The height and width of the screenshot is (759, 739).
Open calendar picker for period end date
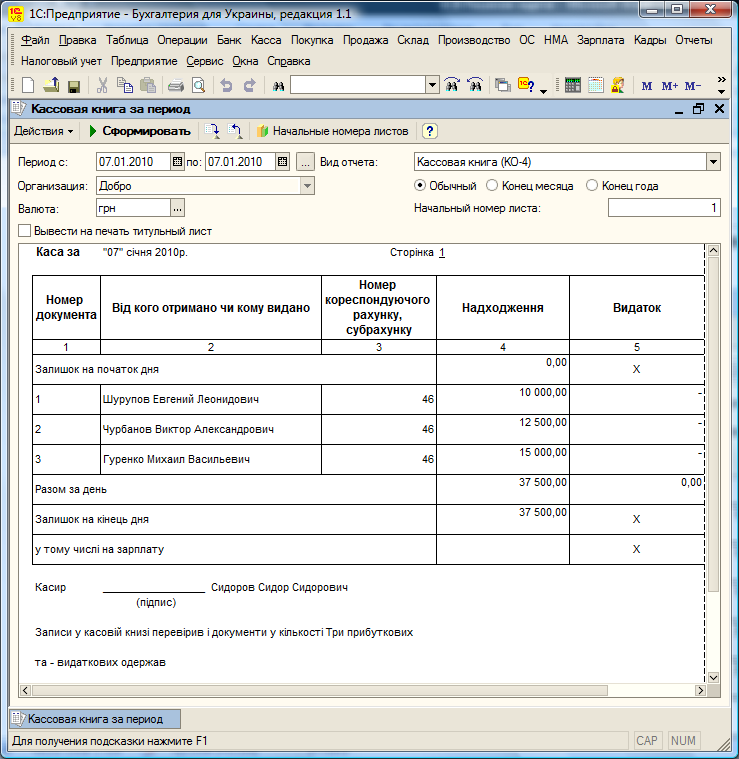(x=283, y=162)
